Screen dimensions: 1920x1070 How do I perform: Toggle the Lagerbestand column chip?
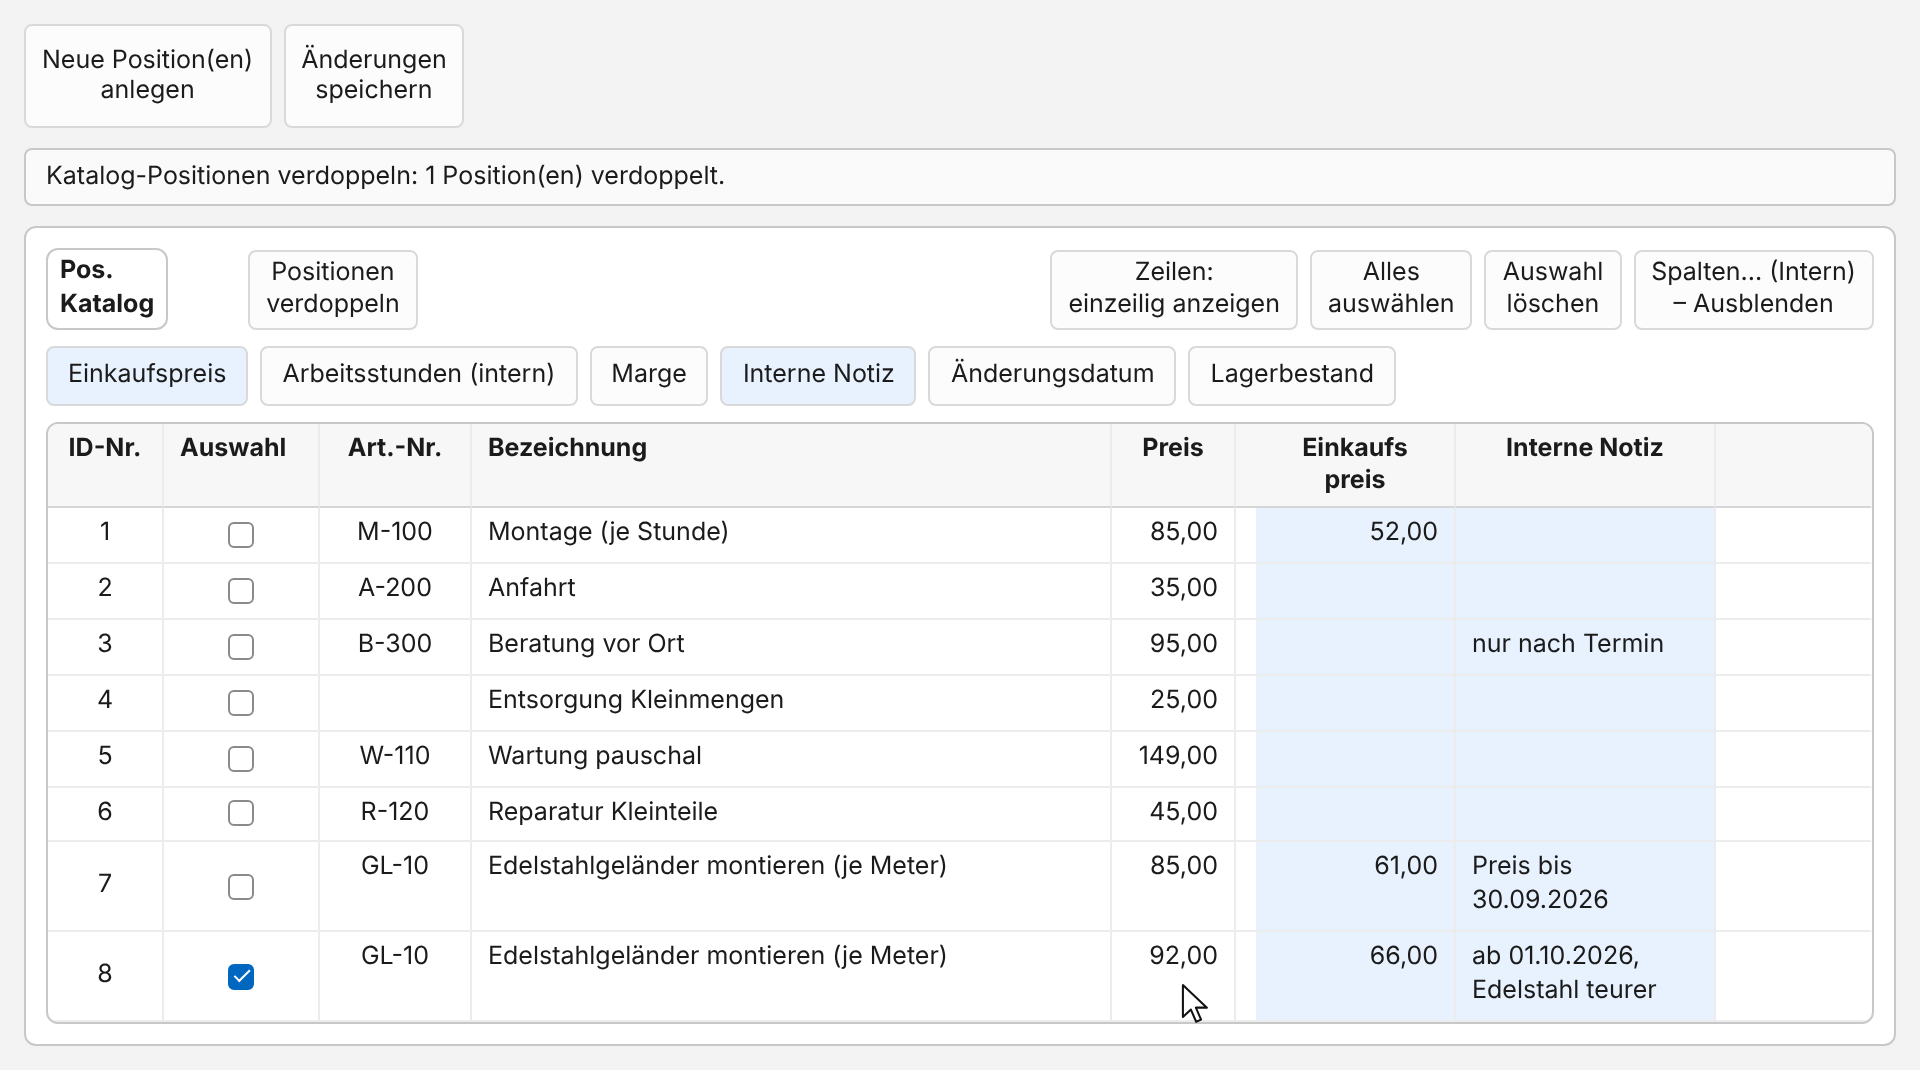[x=1292, y=375]
